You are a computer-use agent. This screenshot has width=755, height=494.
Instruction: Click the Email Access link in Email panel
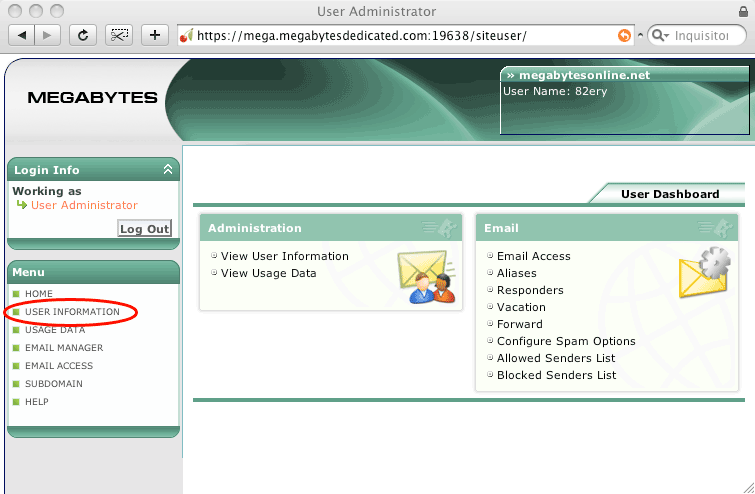(534, 256)
